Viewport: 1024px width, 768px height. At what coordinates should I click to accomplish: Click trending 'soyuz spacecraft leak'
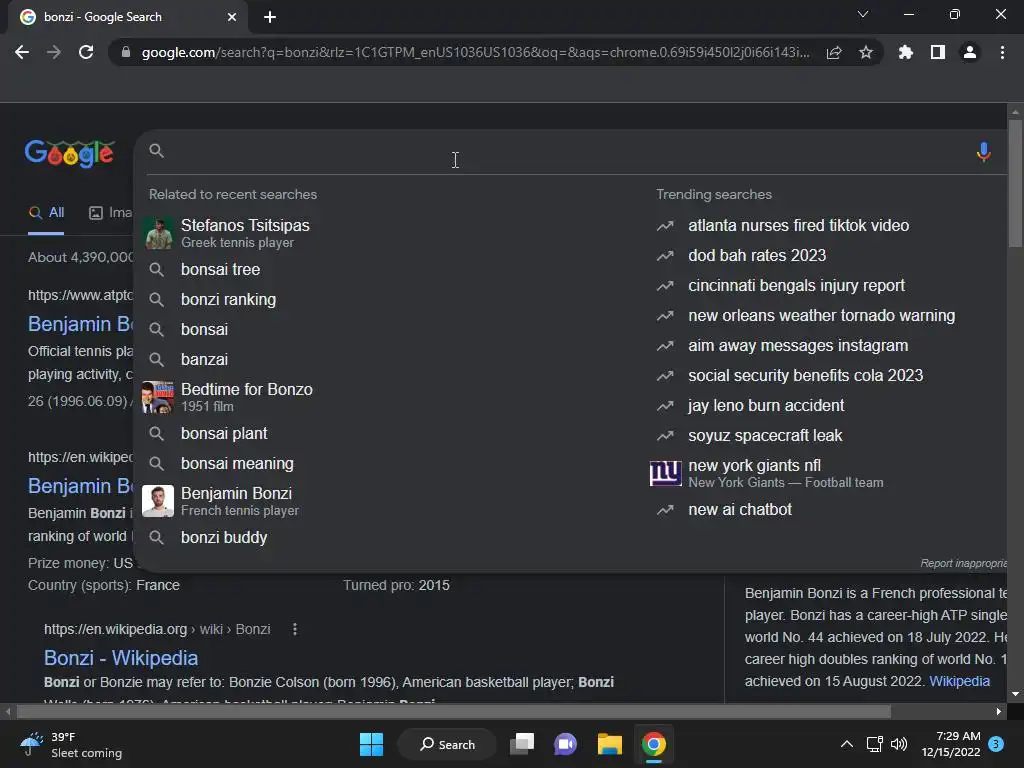click(765, 436)
